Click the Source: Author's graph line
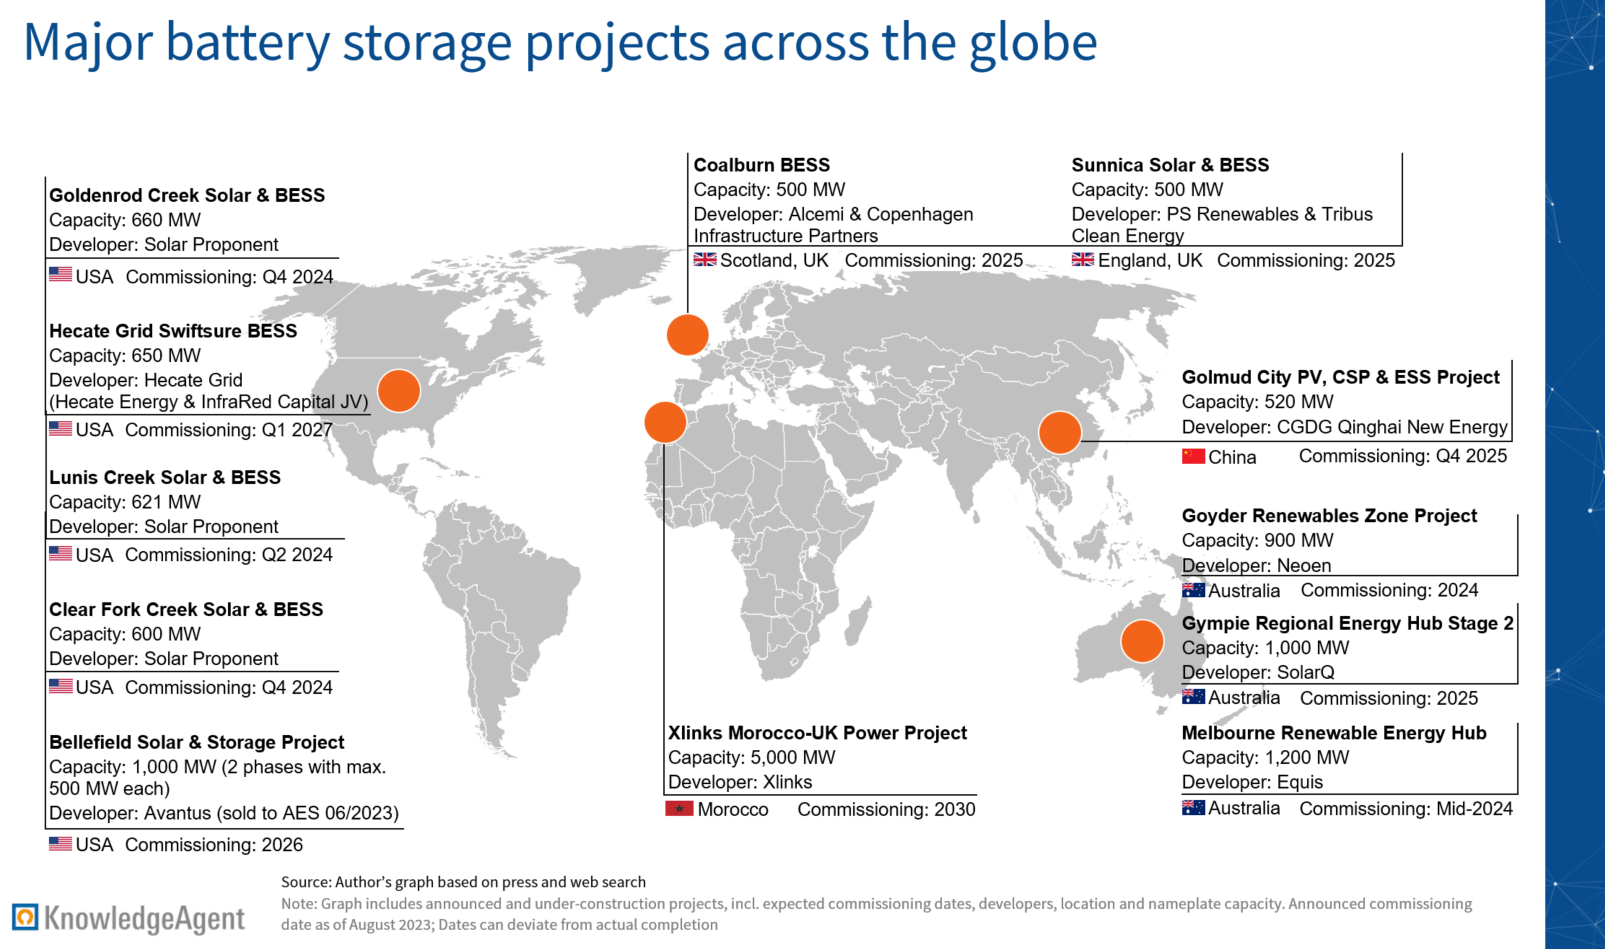Viewport: 1605px width, 949px height. pos(463,882)
